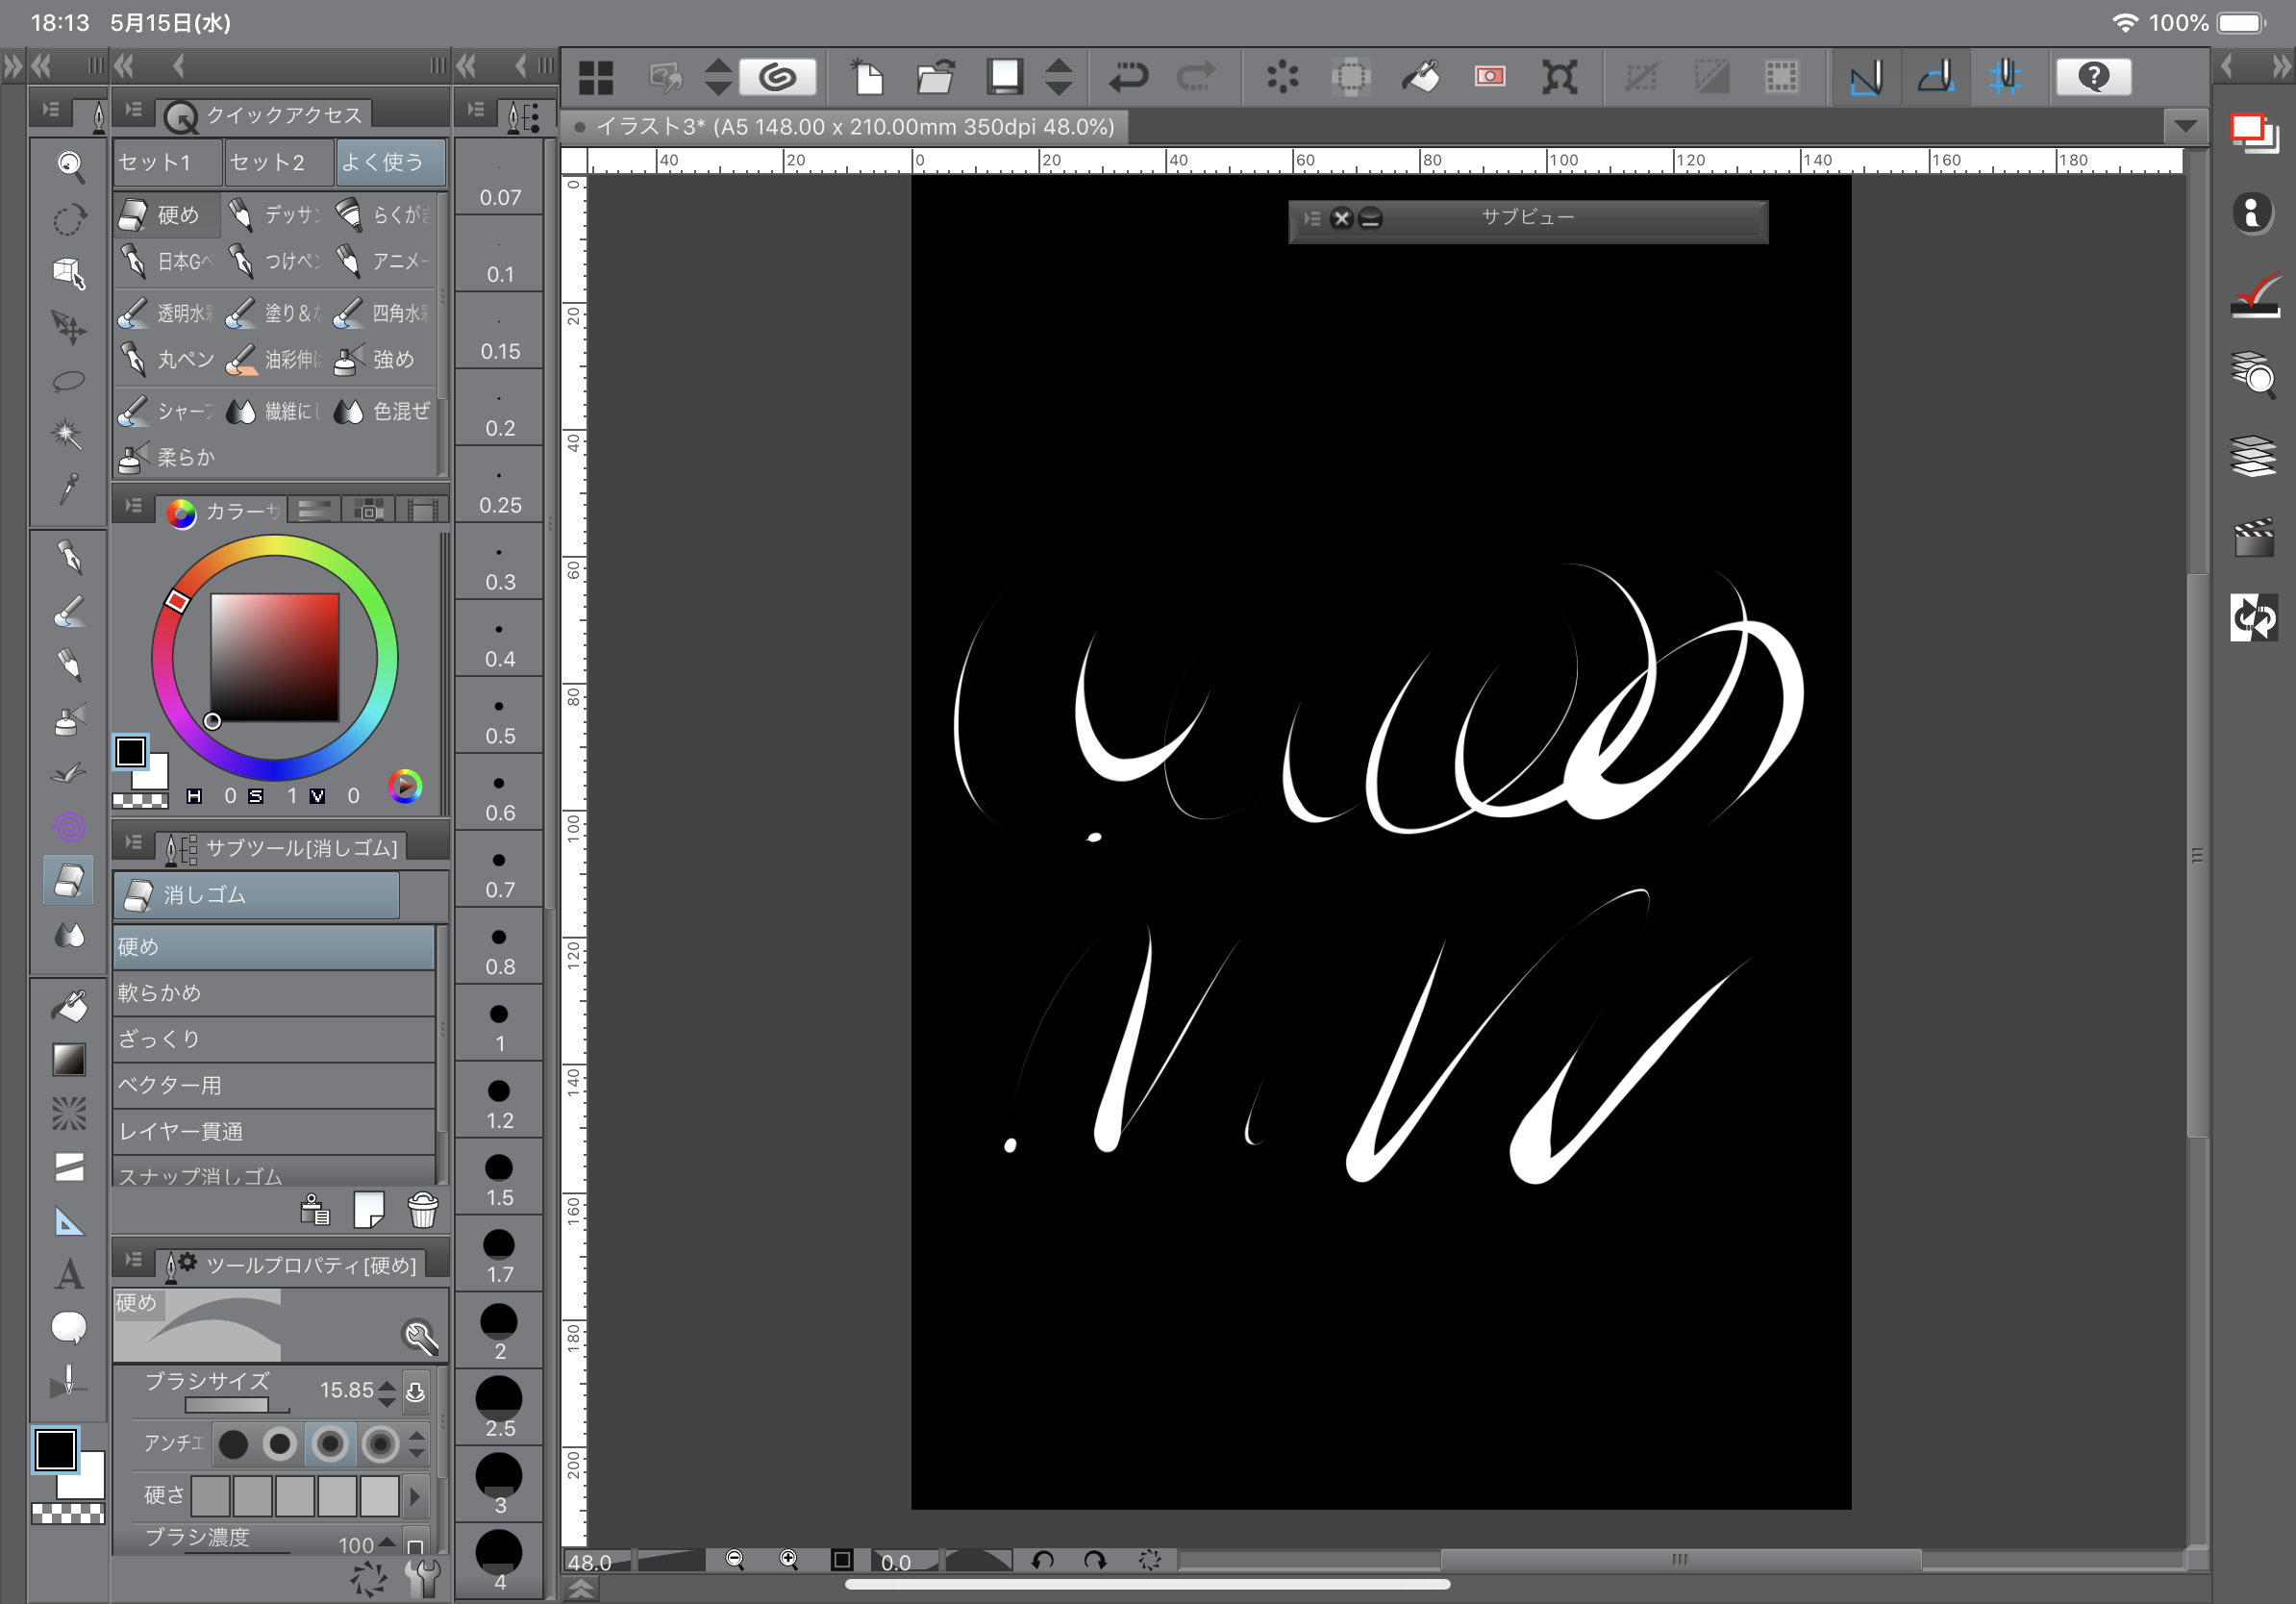Viewport: 2296px width, 1604px height.
Task: Increase brush size with stepper arrow
Action: pos(387,1385)
